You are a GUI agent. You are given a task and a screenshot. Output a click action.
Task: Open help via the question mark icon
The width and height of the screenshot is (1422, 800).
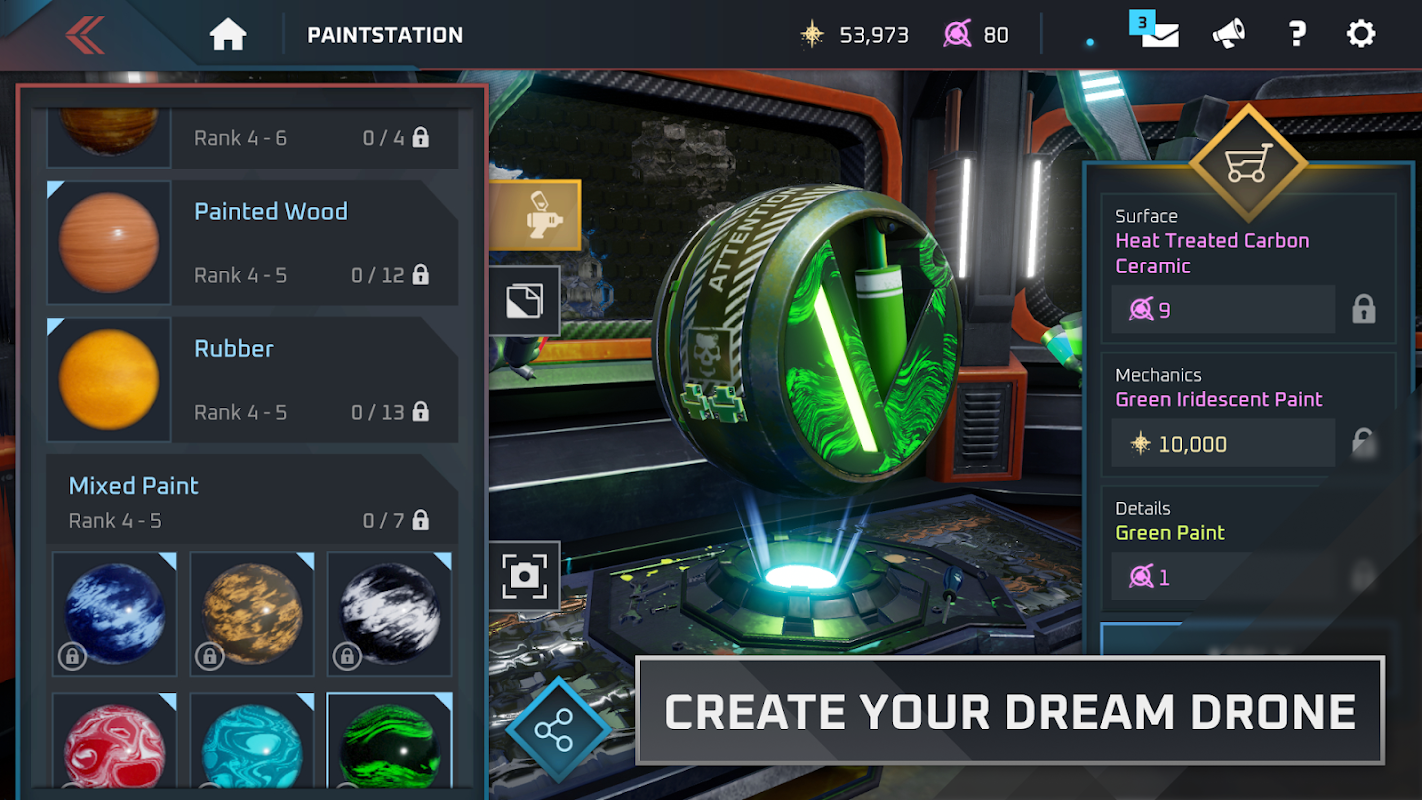pyautogui.click(x=1297, y=35)
